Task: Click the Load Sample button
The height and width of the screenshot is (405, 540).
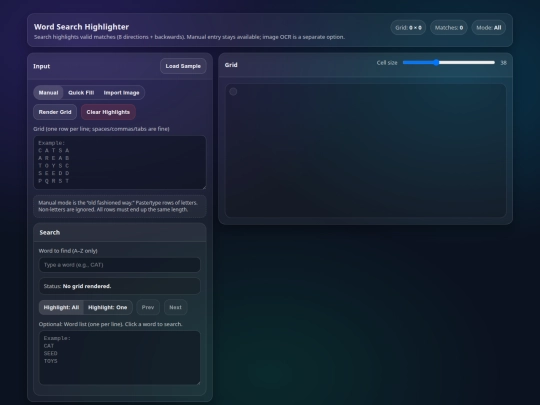Action: (x=183, y=66)
